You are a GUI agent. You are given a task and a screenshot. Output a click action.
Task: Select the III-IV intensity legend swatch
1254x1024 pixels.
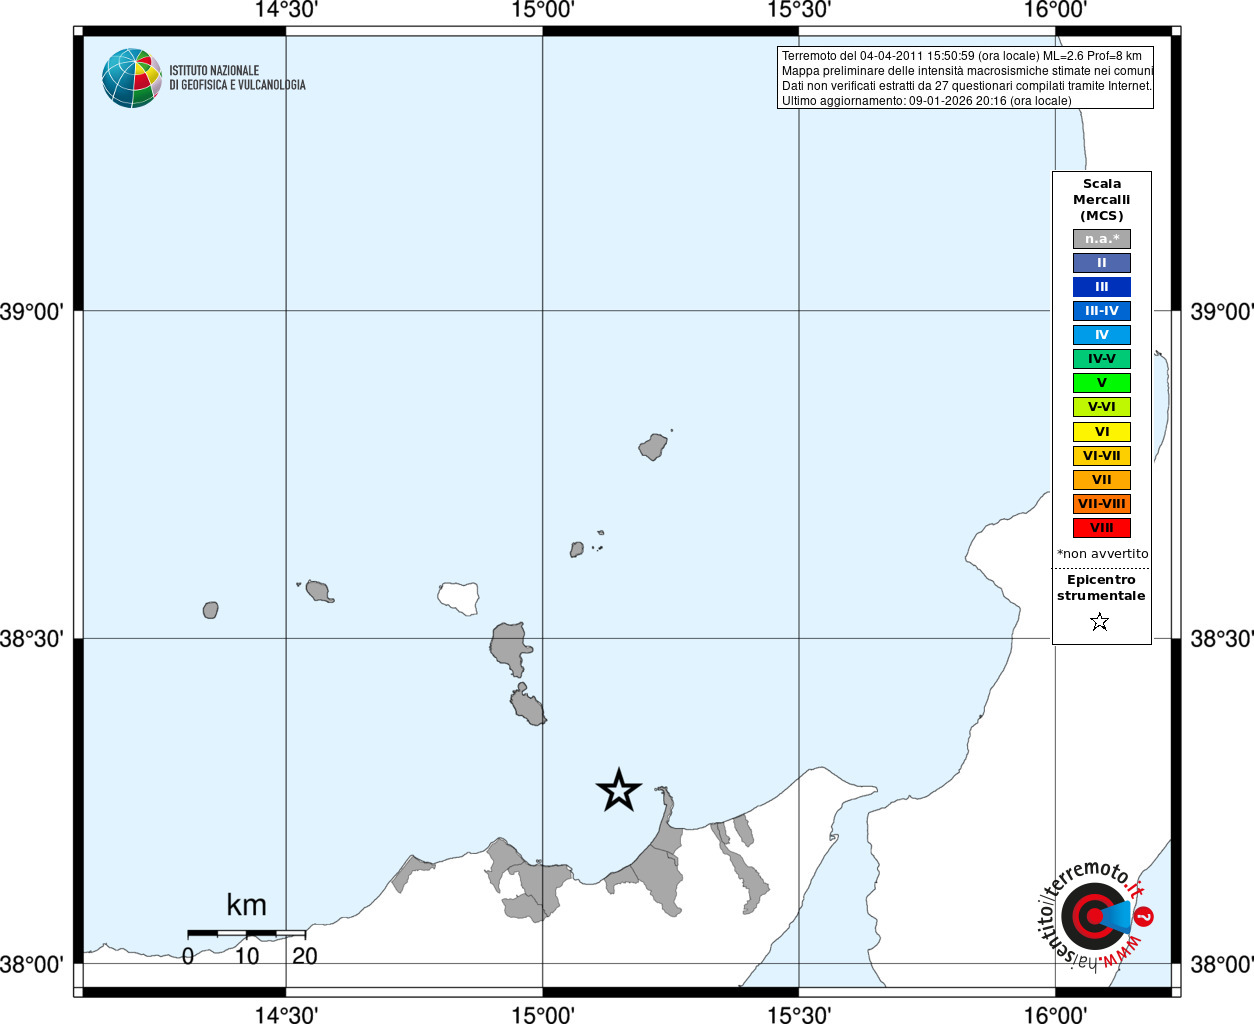click(1102, 311)
